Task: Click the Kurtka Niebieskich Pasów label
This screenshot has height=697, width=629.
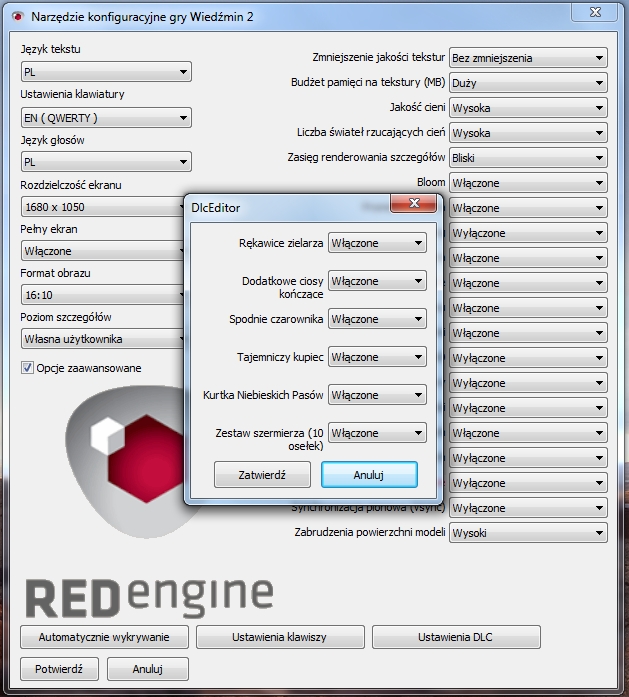Action: pyautogui.click(x=263, y=395)
